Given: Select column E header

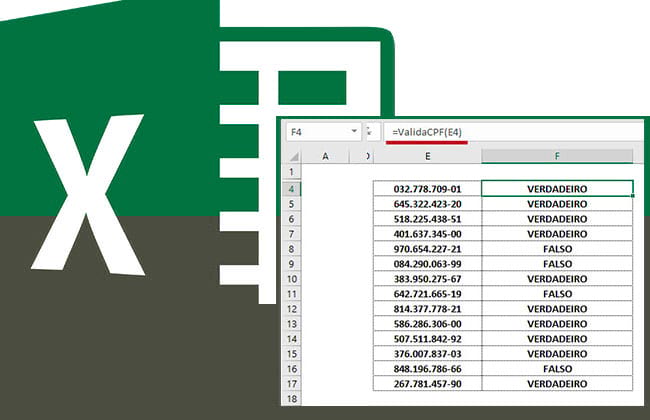Looking at the screenshot, I should coord(428,156).
